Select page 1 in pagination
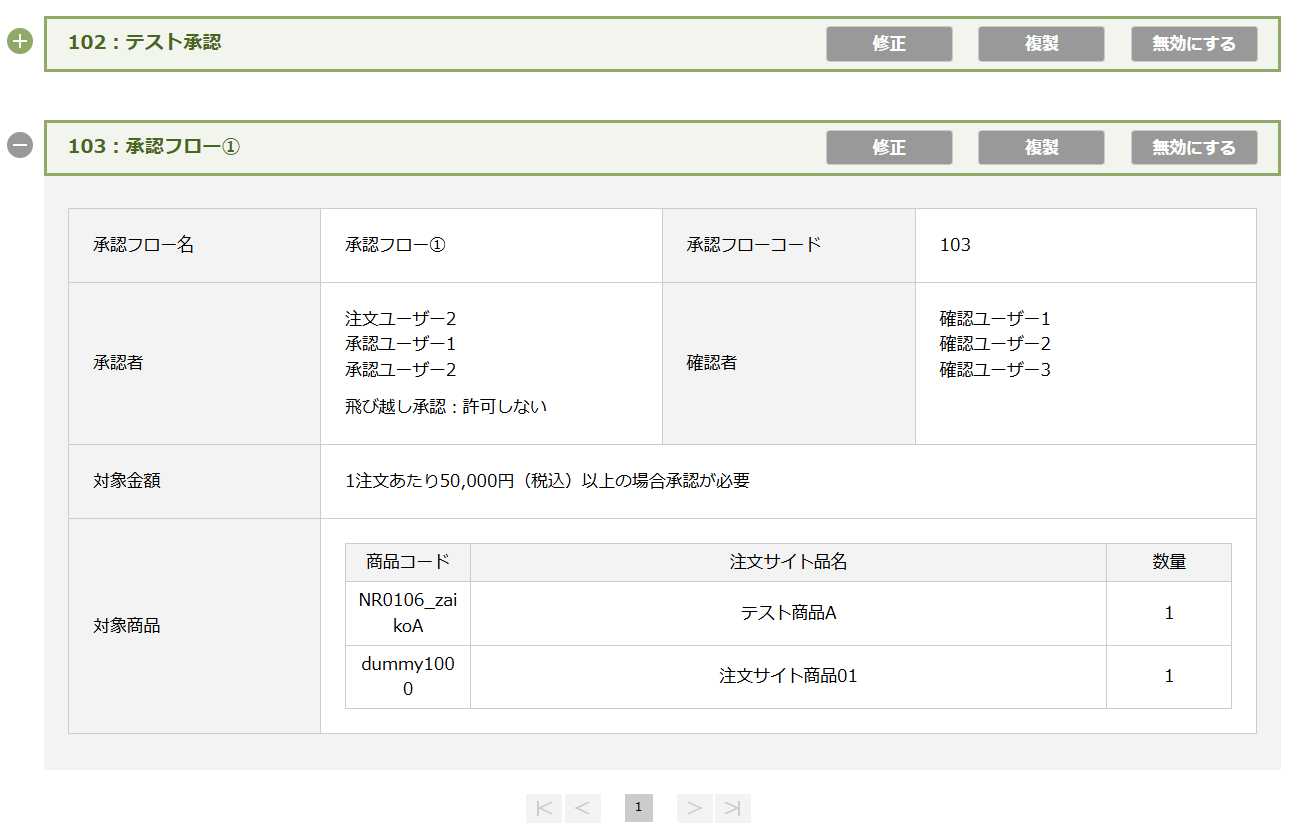The width and height of the screenshot is (1303, 831). click(x=638, y=808)
